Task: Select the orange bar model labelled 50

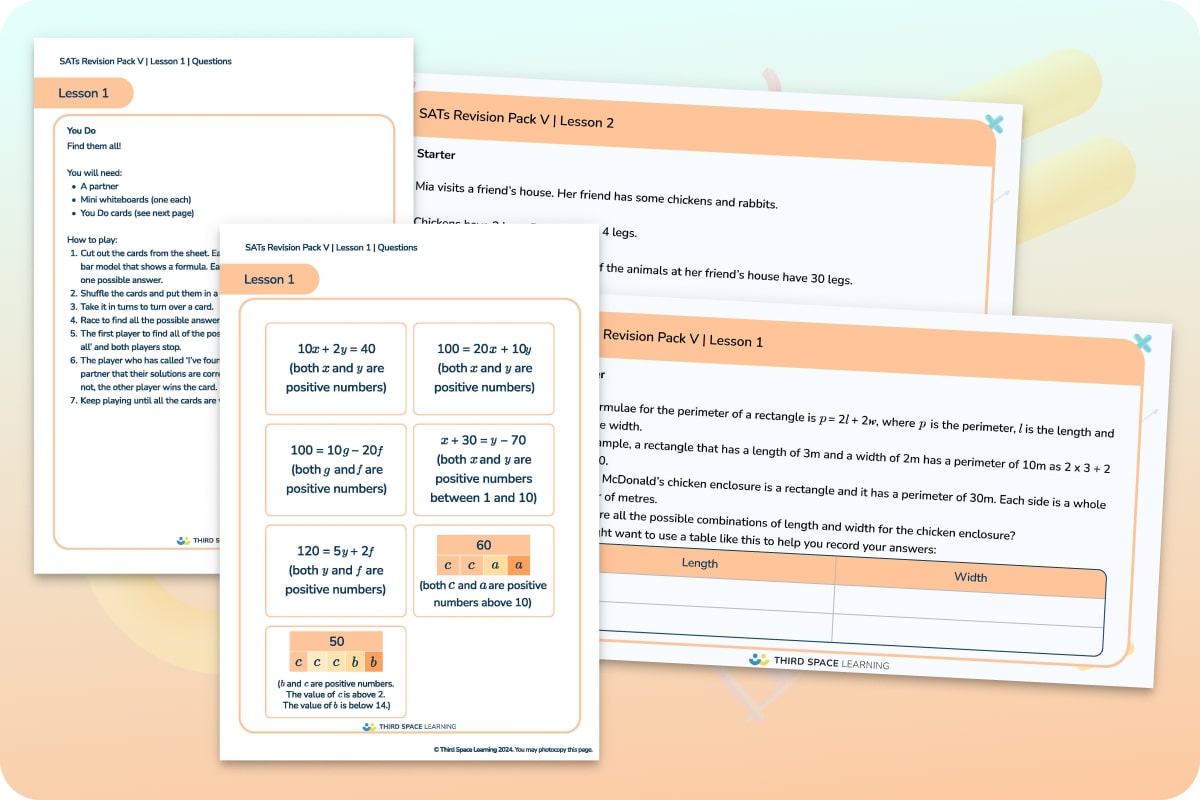Action: tap(336, 650)
